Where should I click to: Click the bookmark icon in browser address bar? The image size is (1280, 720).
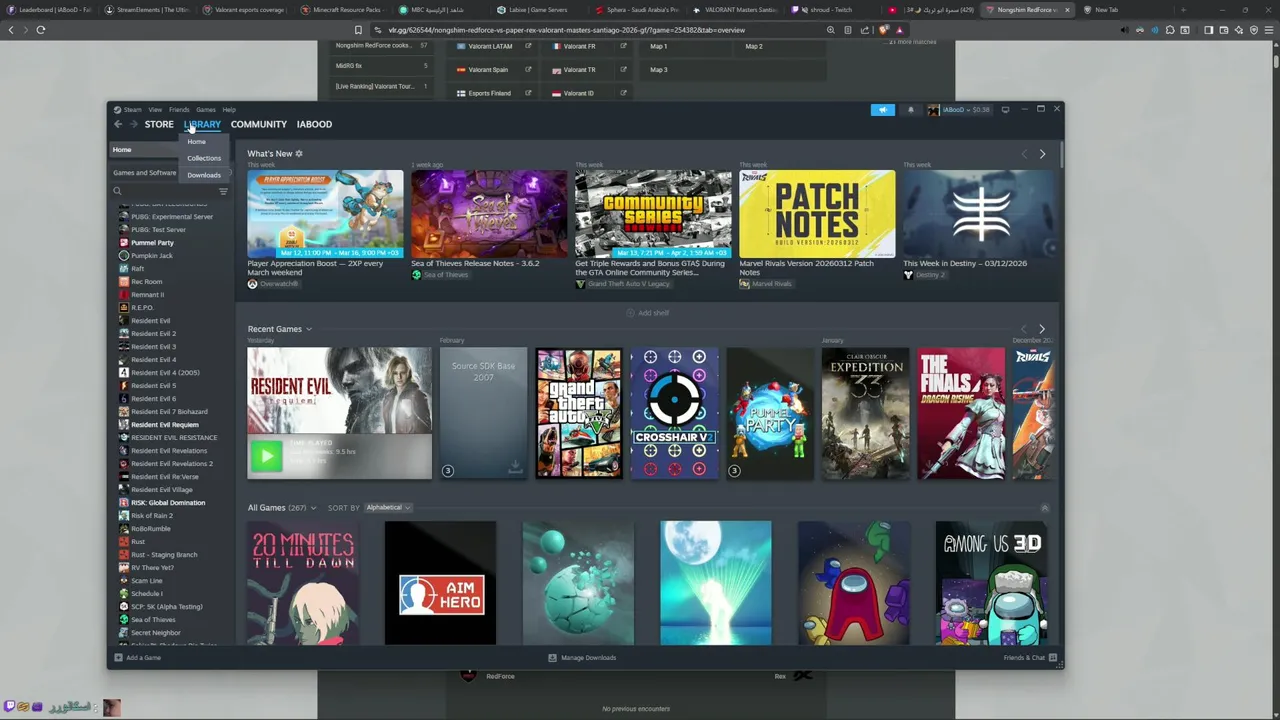coord(358,30)
